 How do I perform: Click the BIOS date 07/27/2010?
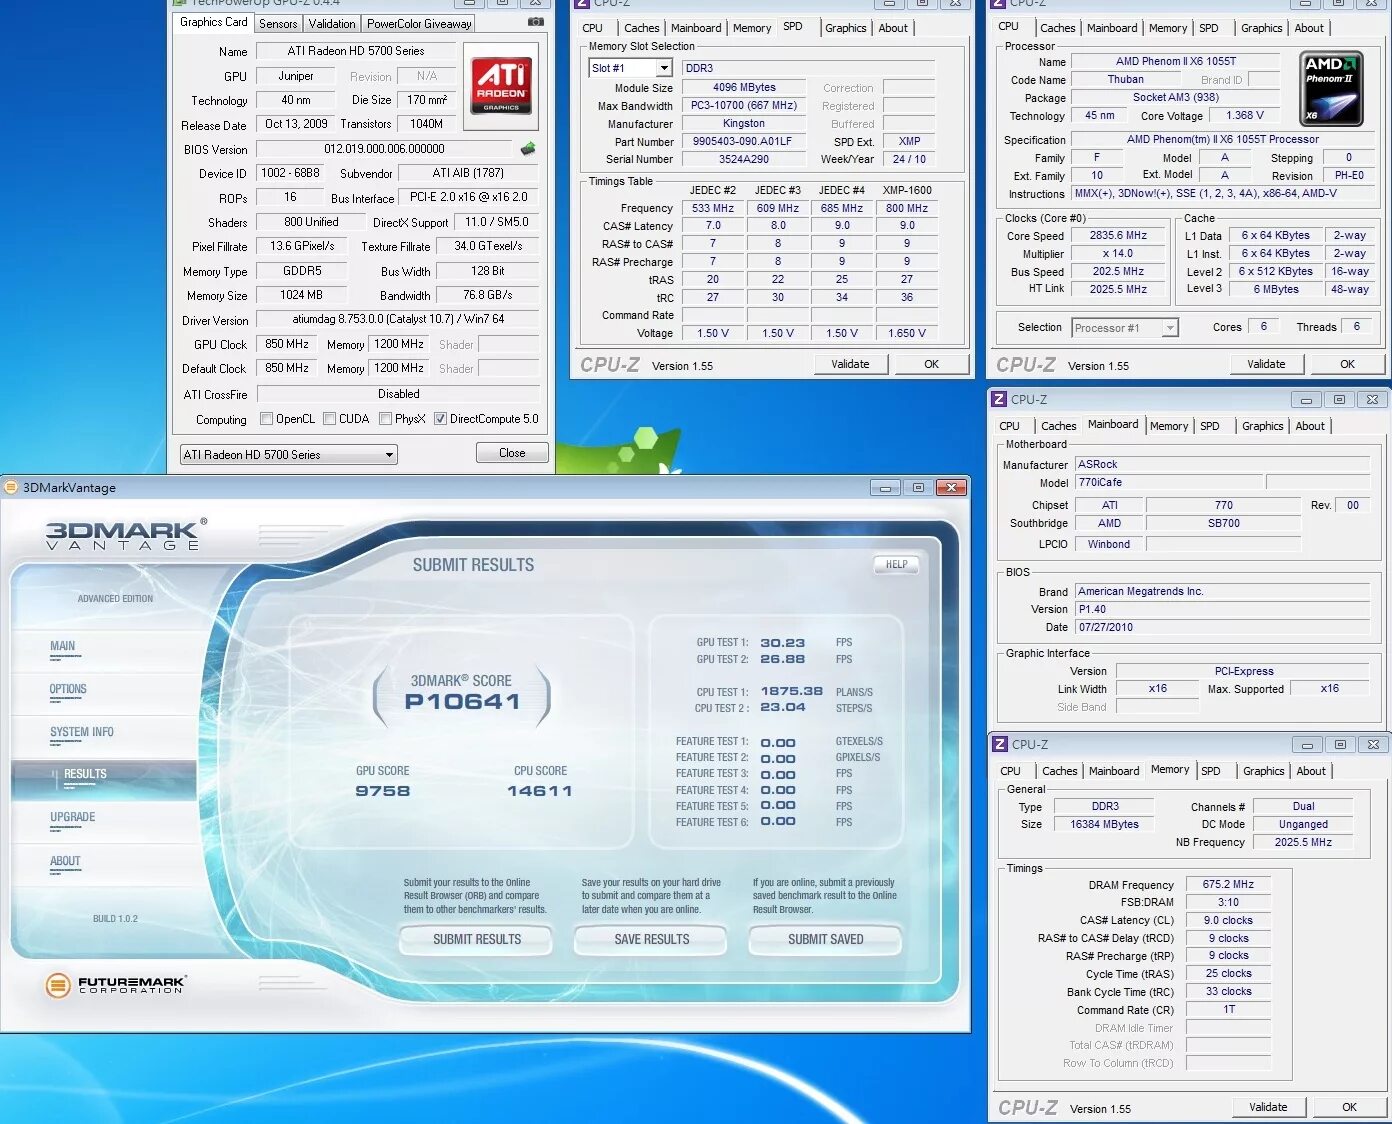coord(1222,628)
